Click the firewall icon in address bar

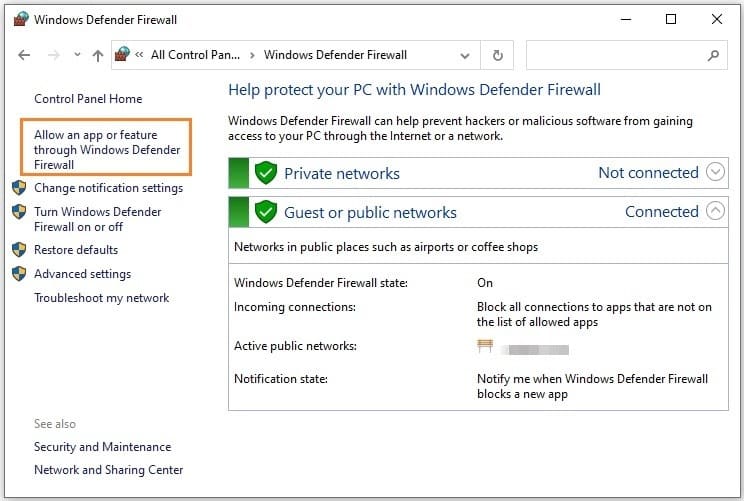tap(122, 54)
